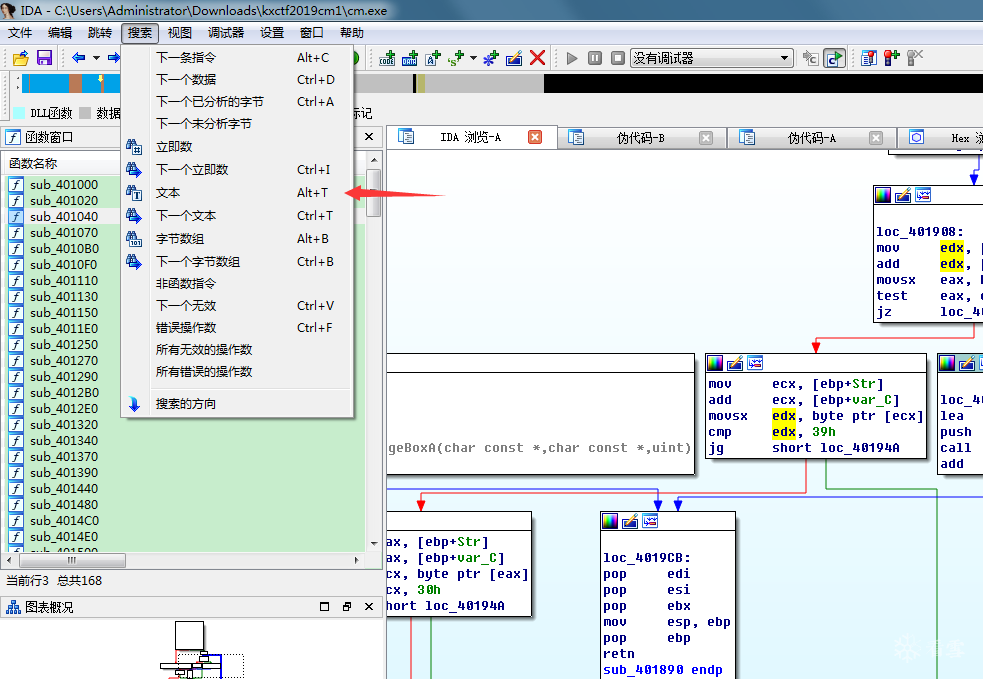Screen dimensions: 983x679
Task: Open the breakpoint list icon
Action: pyautogui.click(x=869, y=58)
